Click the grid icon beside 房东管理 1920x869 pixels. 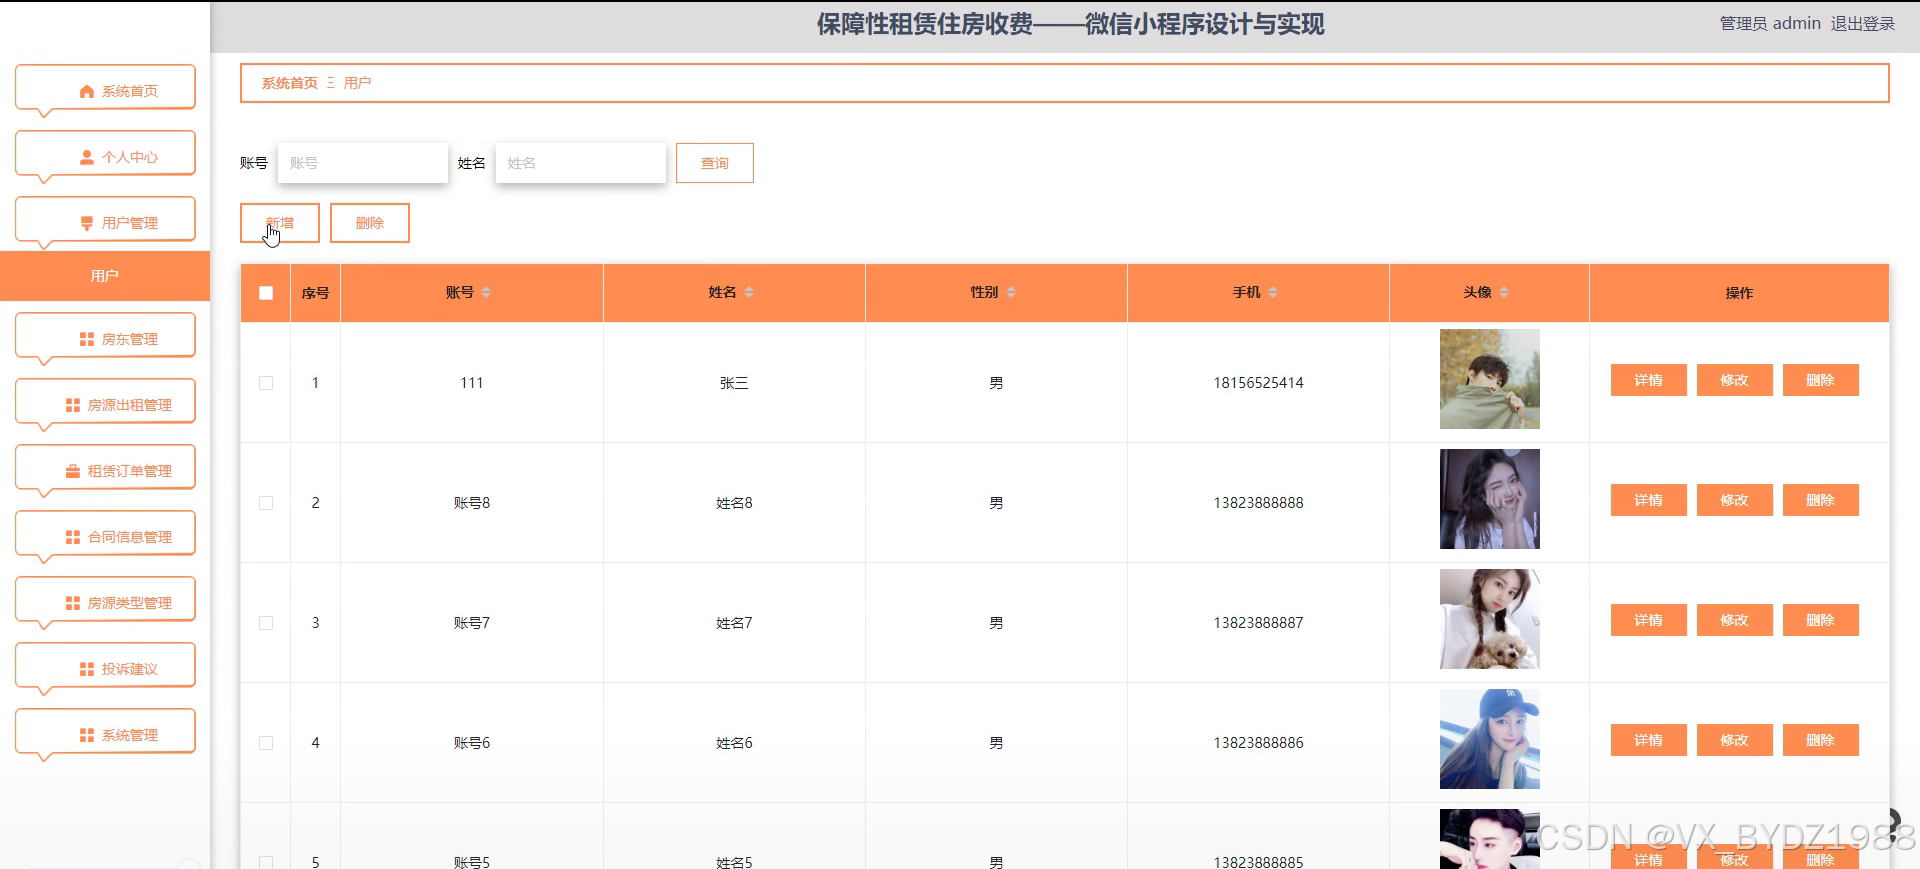(x=87, y=339)
